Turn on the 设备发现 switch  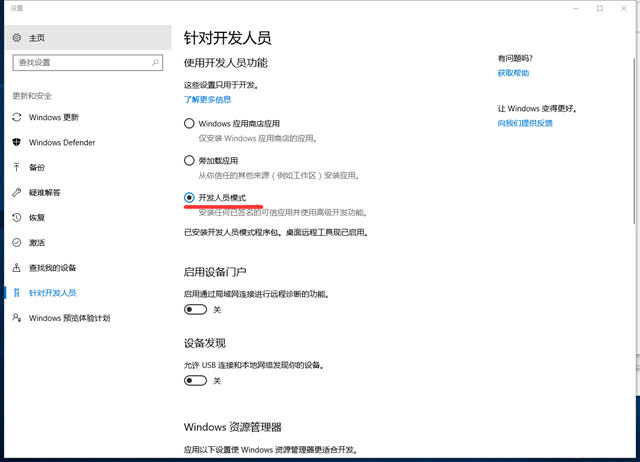[x=195, y=380]
